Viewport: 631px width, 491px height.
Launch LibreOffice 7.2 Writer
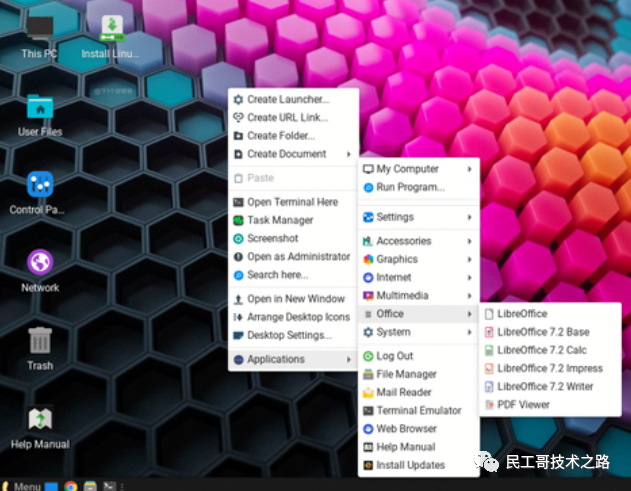(550, 386)
